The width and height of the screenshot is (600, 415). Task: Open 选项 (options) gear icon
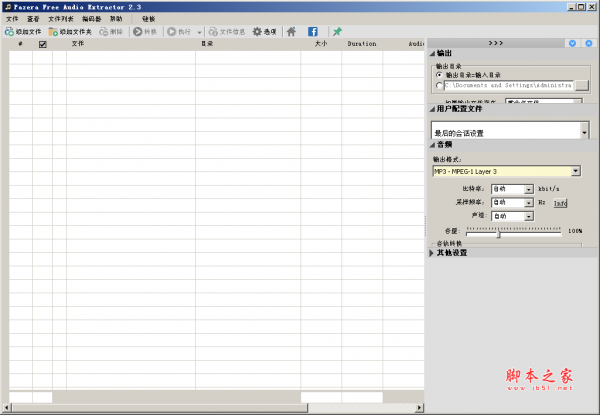coord(257,32)
